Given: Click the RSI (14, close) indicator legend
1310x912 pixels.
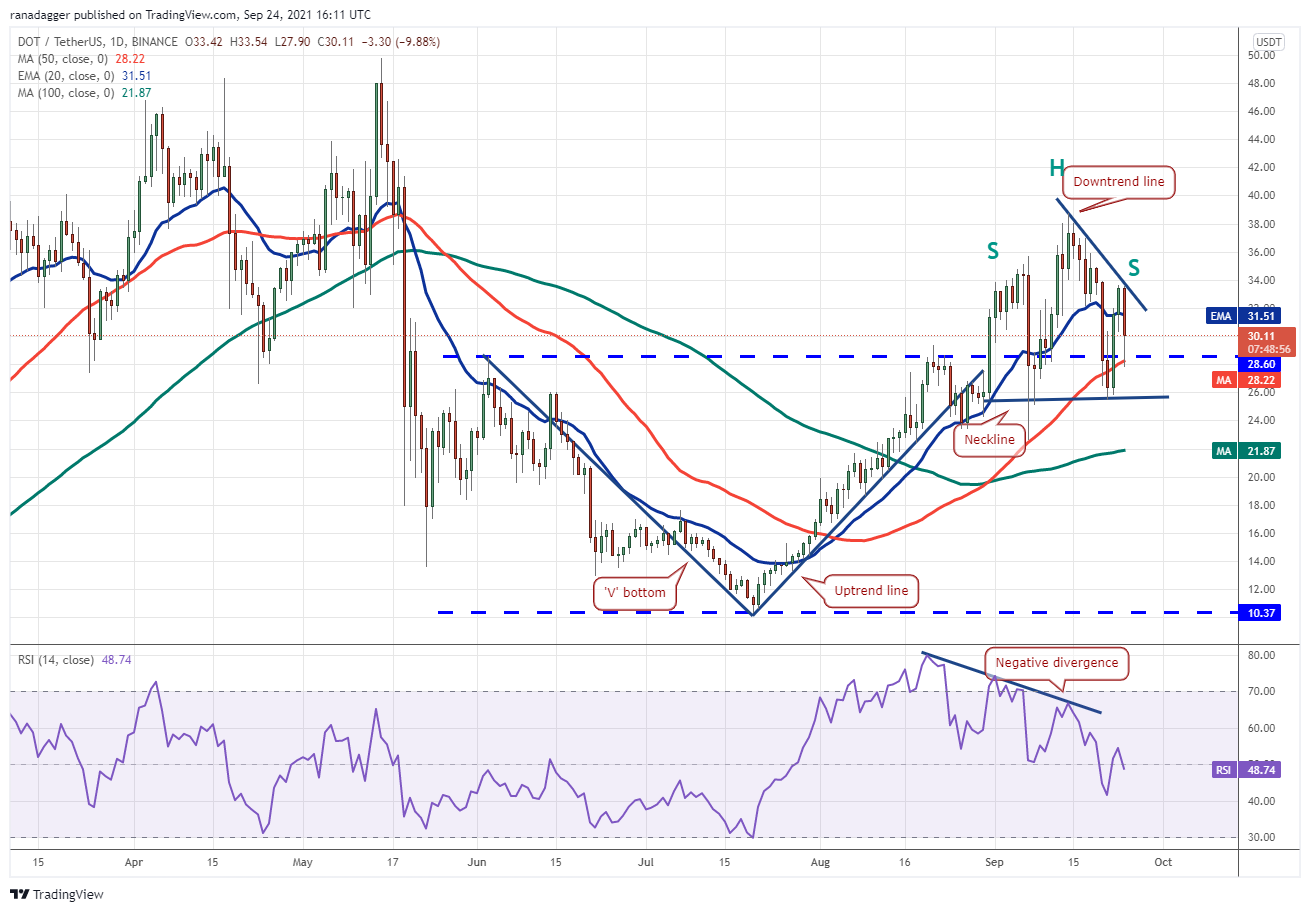Looking at the screenshot, I should point(73,660).
